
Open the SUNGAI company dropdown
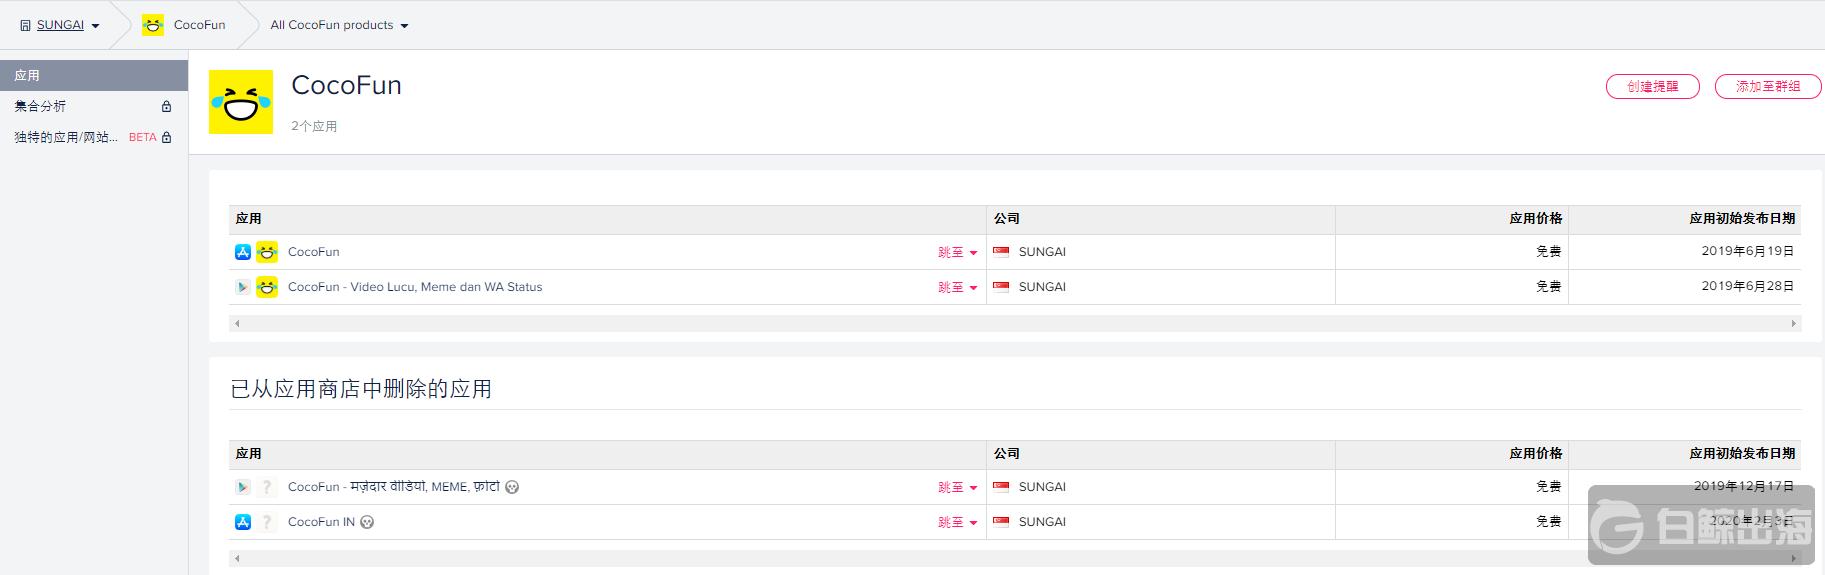(61, 25)
